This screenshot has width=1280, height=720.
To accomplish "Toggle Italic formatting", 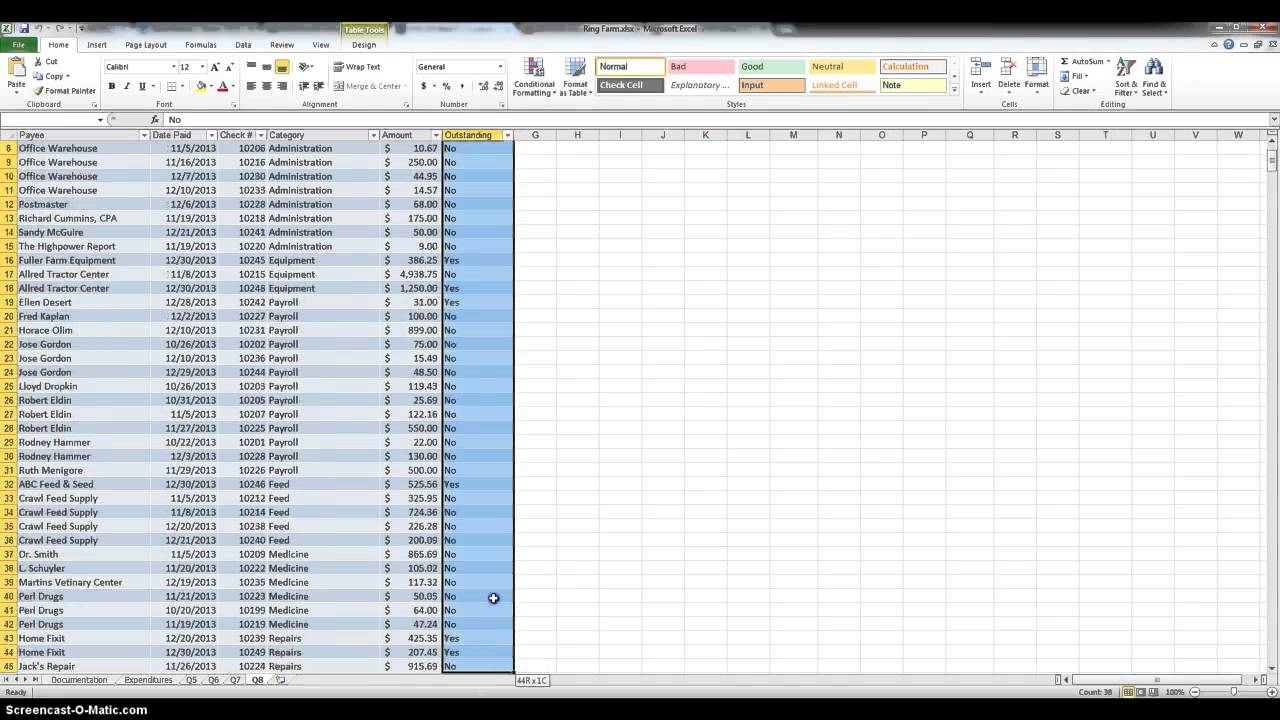I will click(x=126, y=86).
